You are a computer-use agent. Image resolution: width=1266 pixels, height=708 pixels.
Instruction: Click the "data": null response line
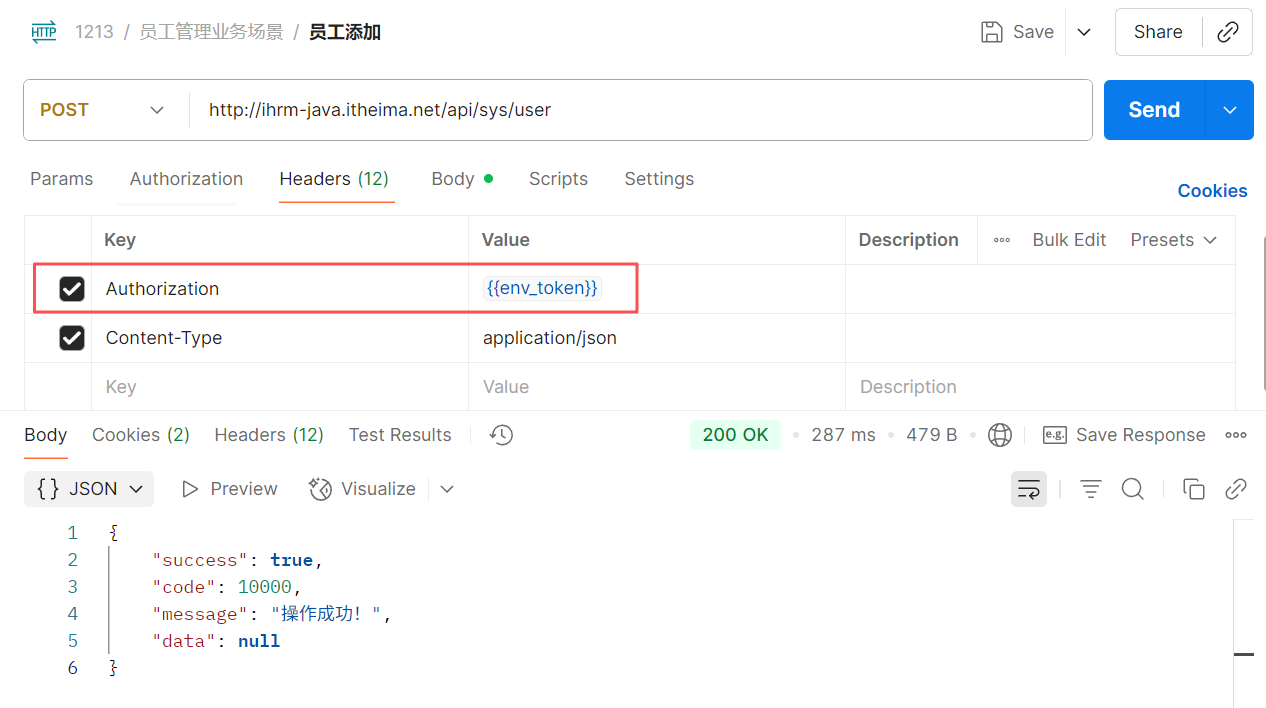click(216, 641)
